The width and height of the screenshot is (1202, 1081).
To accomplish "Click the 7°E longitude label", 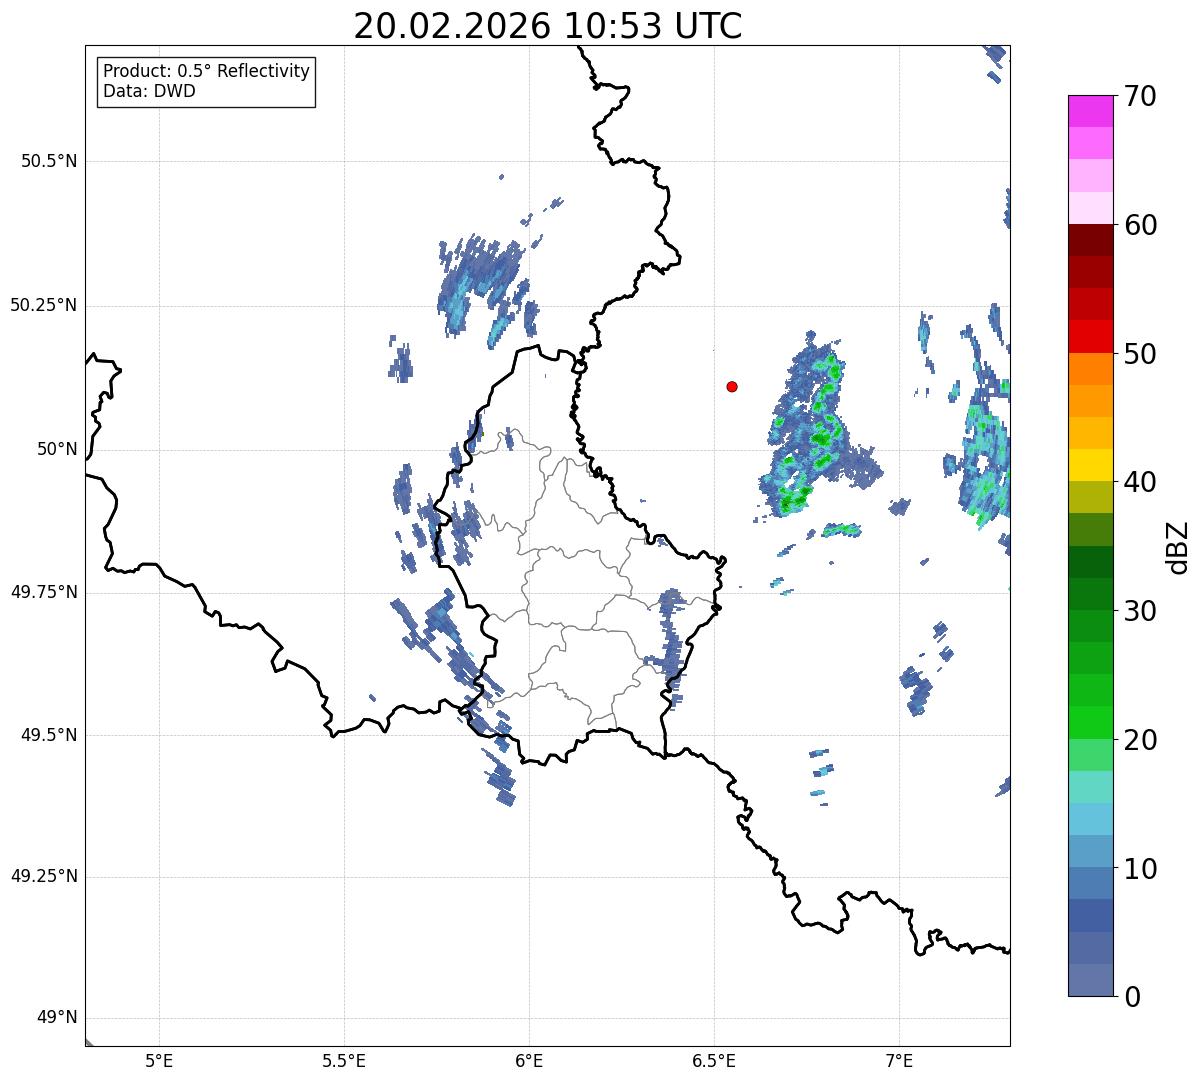I will click(899, 1060).
